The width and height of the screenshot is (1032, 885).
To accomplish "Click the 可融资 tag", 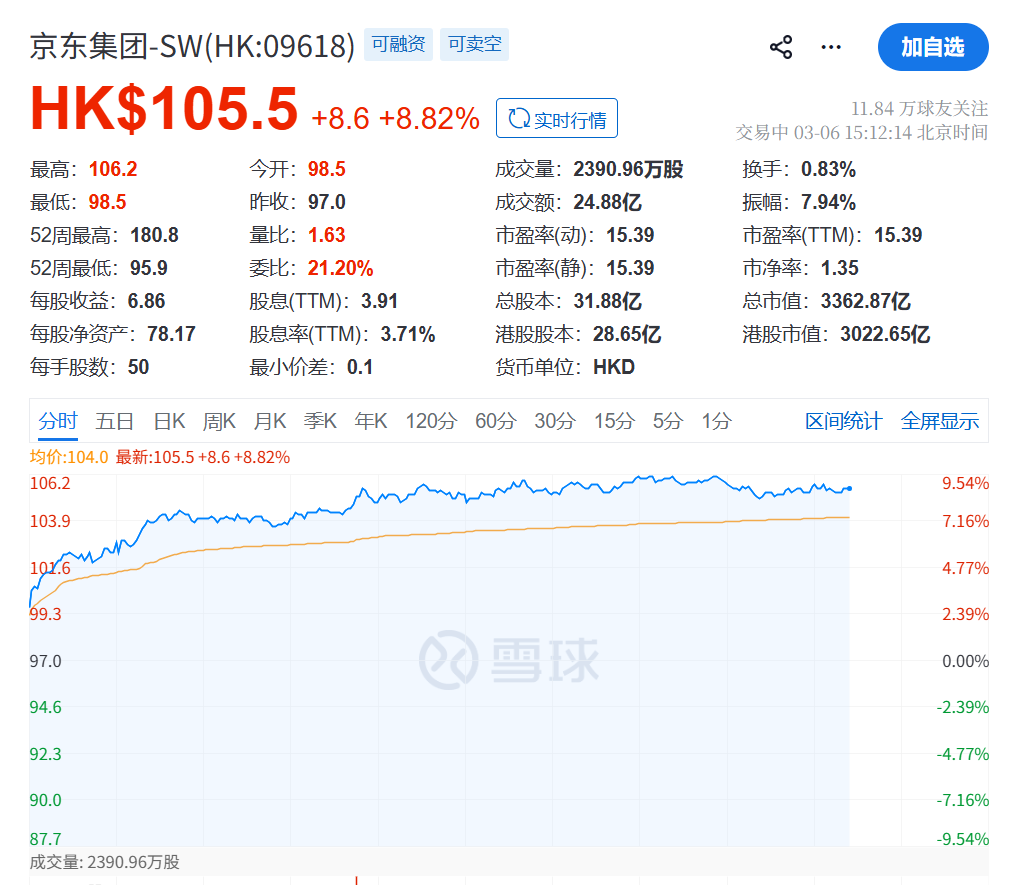I will click(x=398, y=45).
